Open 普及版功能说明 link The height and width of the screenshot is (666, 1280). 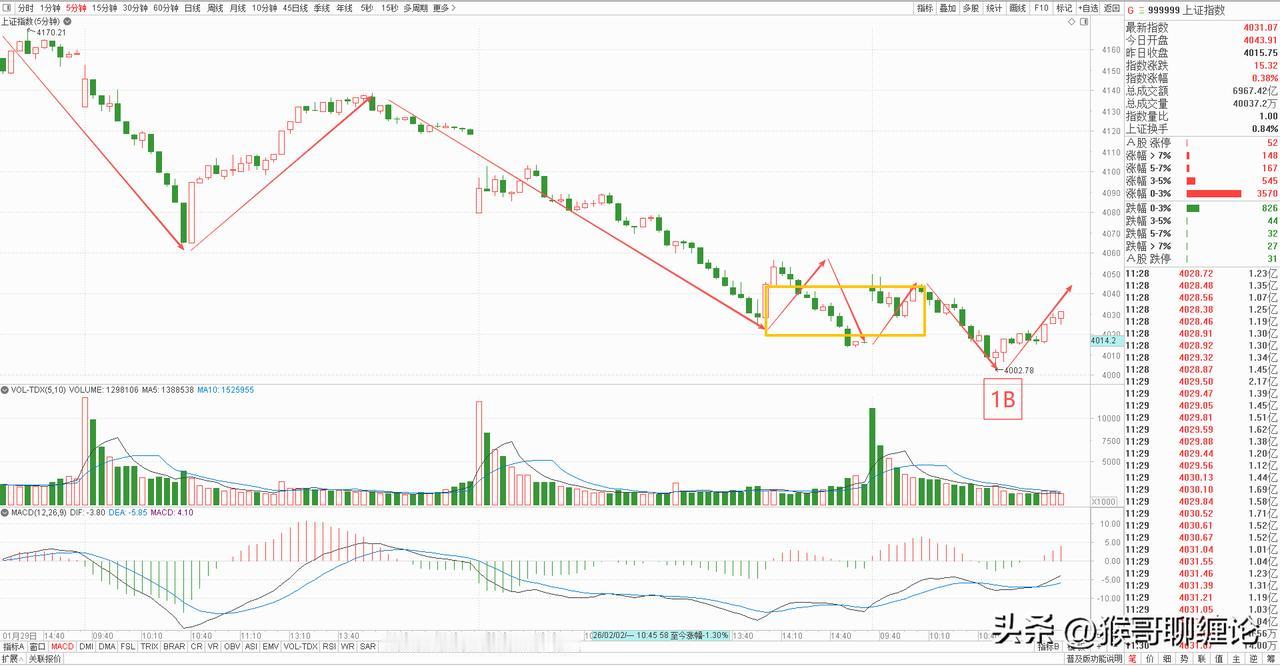(x=1095, y=659)
